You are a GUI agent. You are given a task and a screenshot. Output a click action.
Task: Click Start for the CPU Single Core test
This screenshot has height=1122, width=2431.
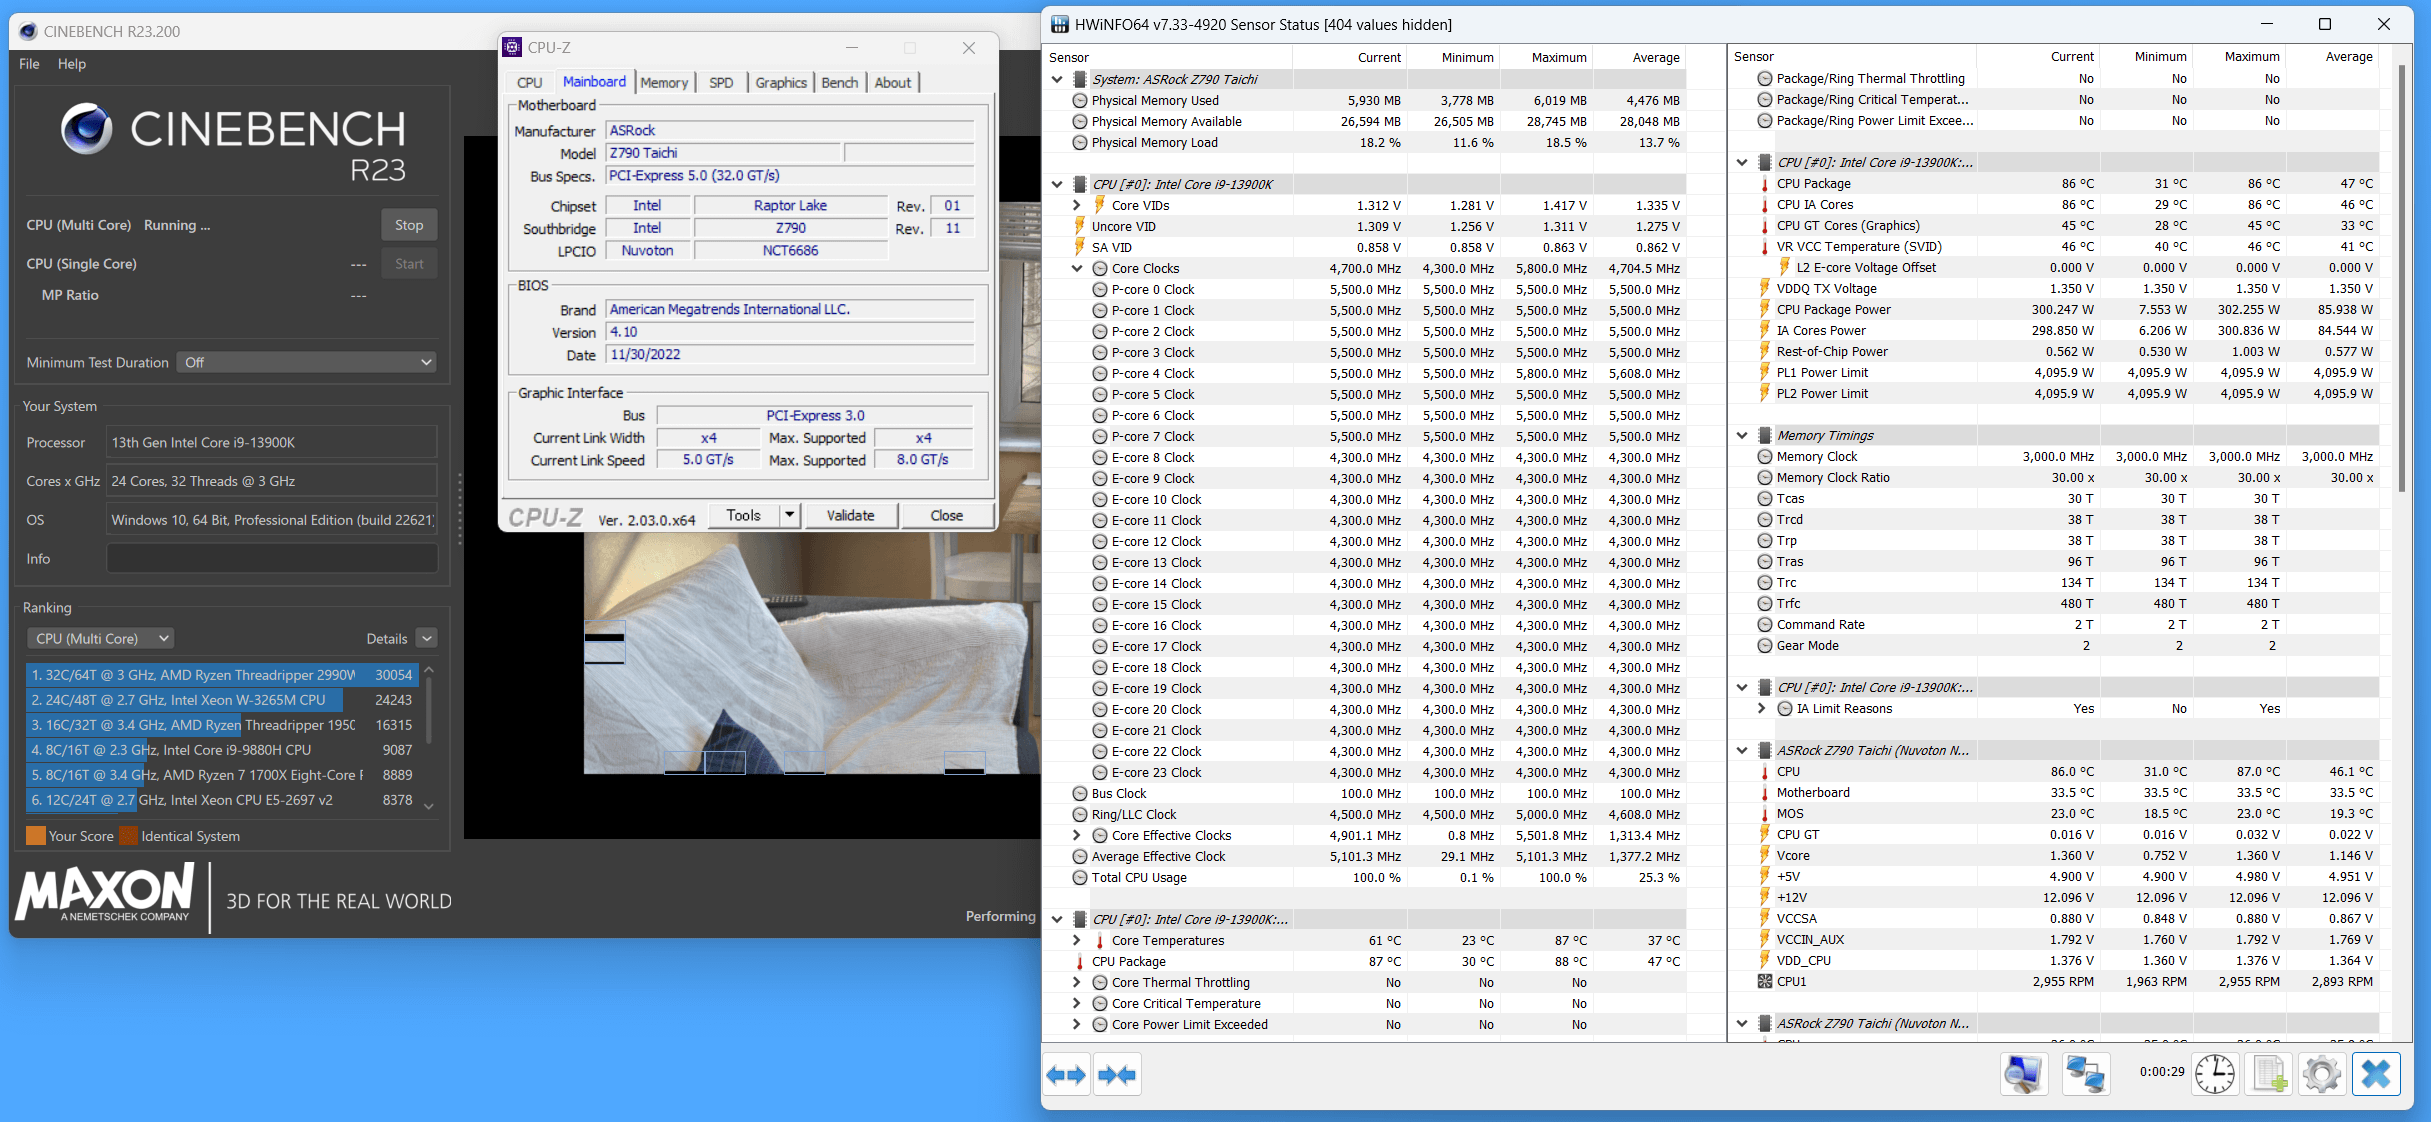pyautogui.click(x=409, y=264)
